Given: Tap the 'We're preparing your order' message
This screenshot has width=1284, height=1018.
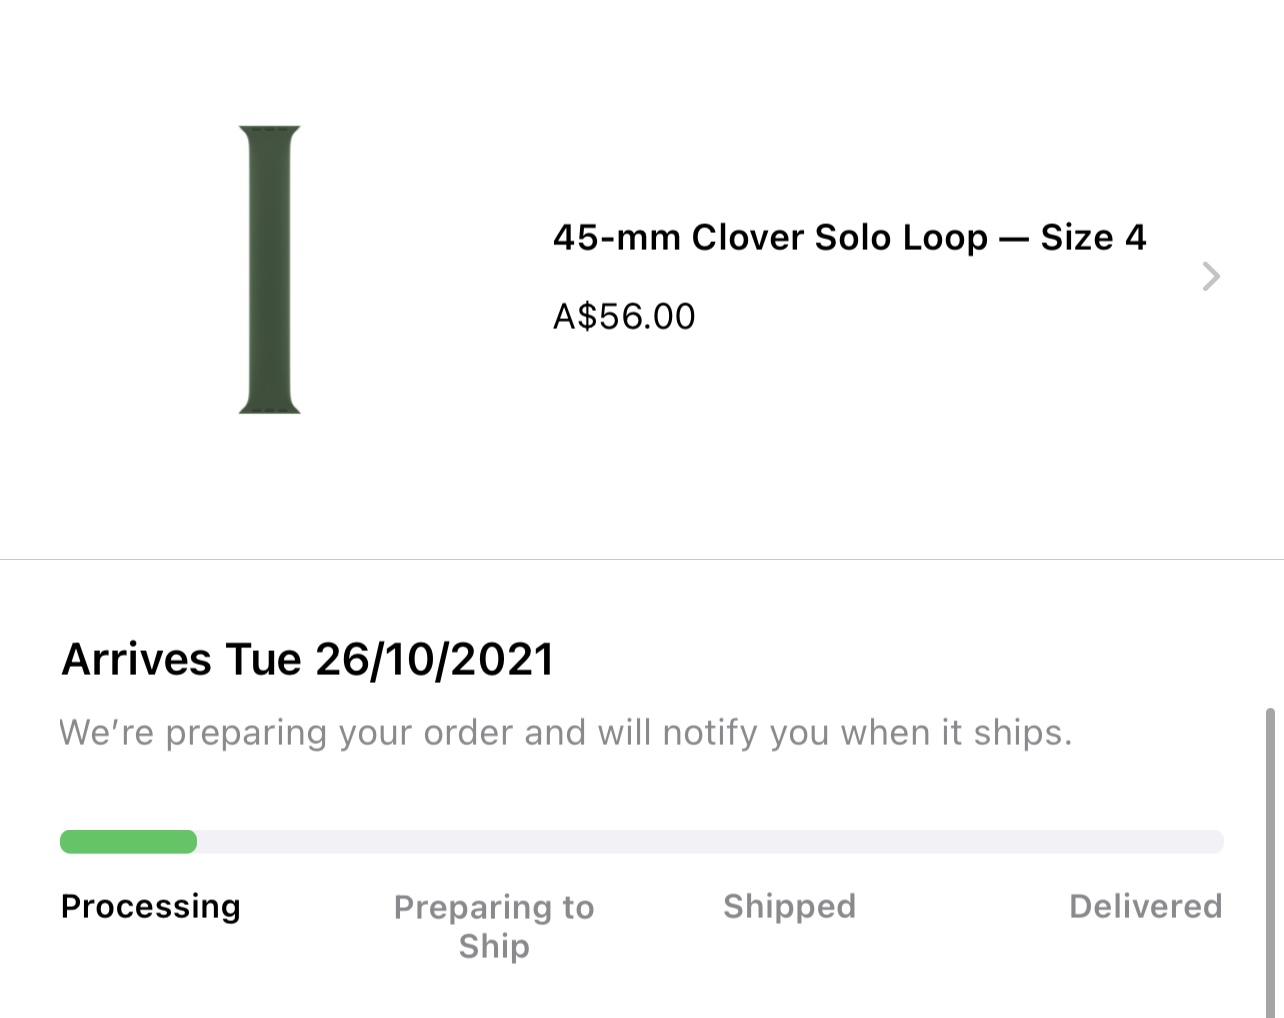Looking at the screenshot, I should [565, 733].
